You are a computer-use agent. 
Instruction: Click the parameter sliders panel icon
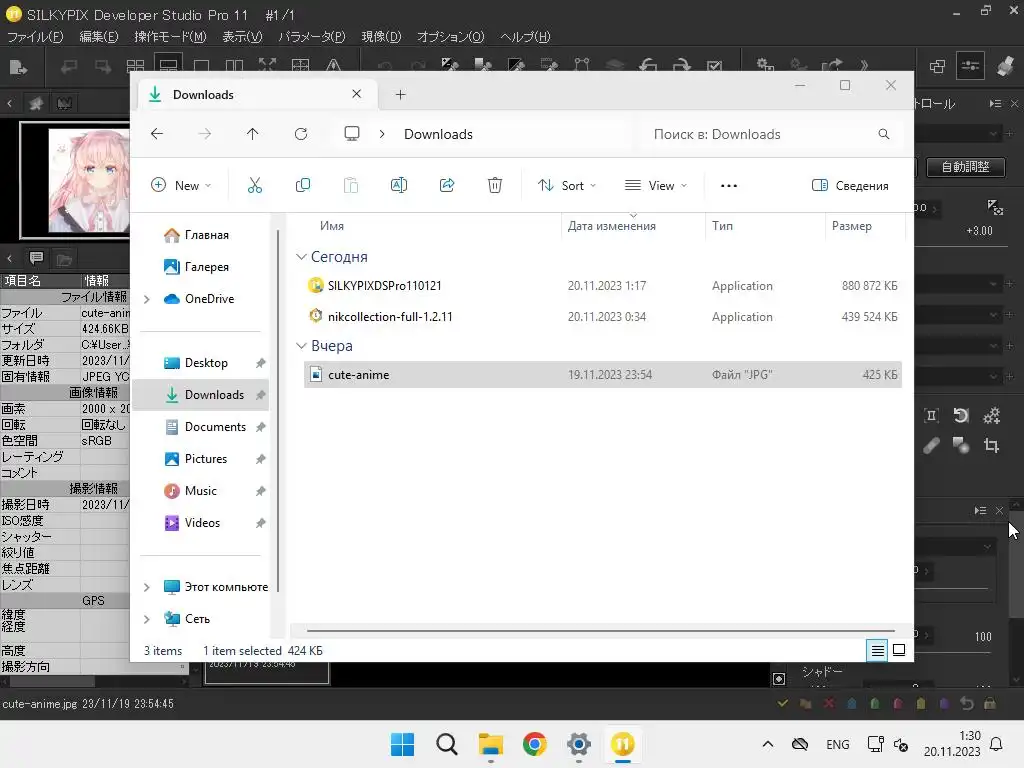970,66
